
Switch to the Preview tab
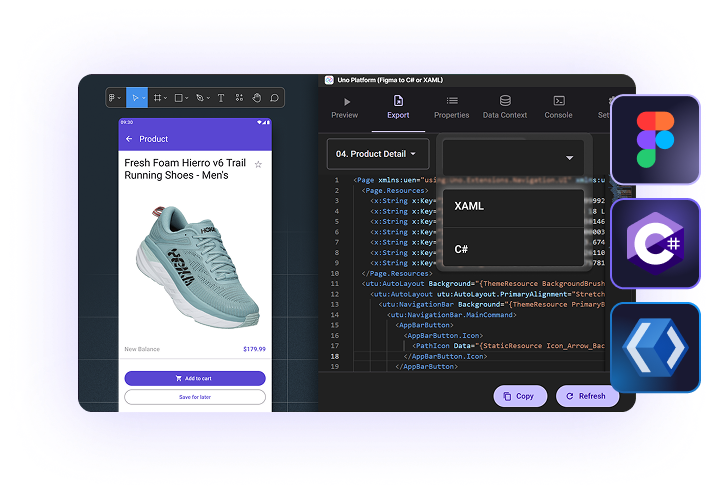[x=345, y=108]
